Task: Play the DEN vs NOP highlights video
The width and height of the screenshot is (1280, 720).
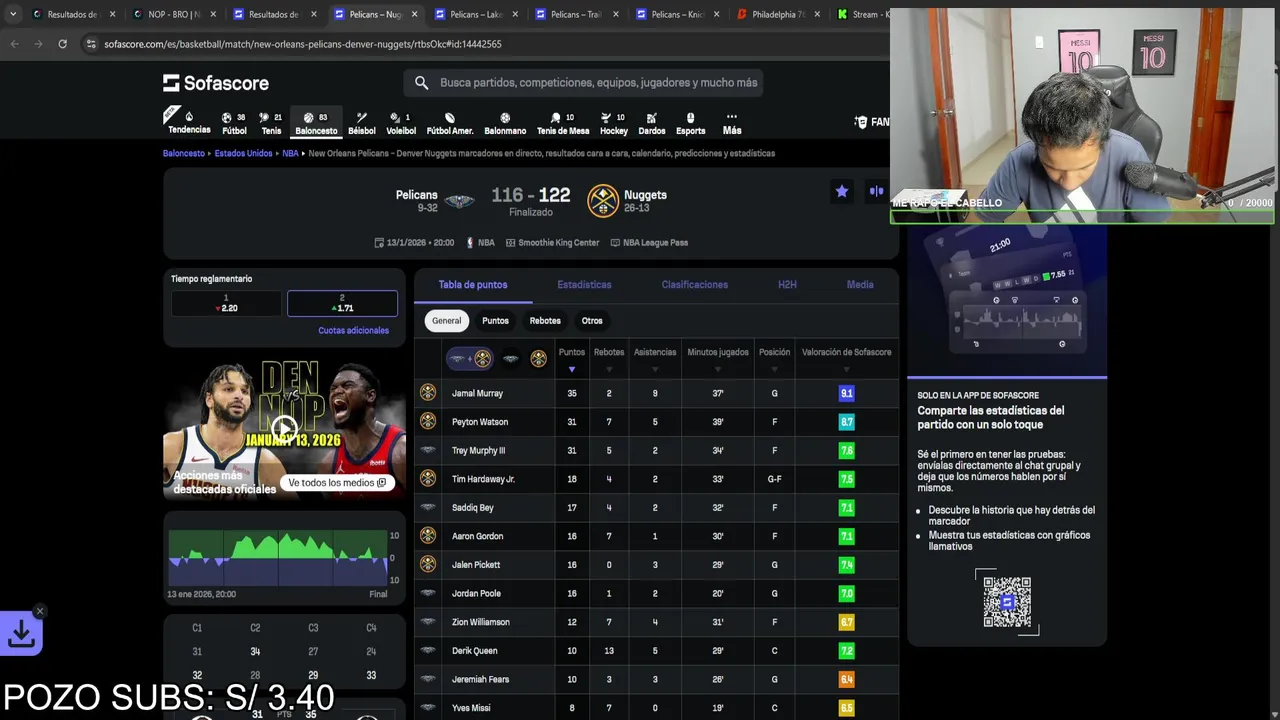Action: point(284,428)
